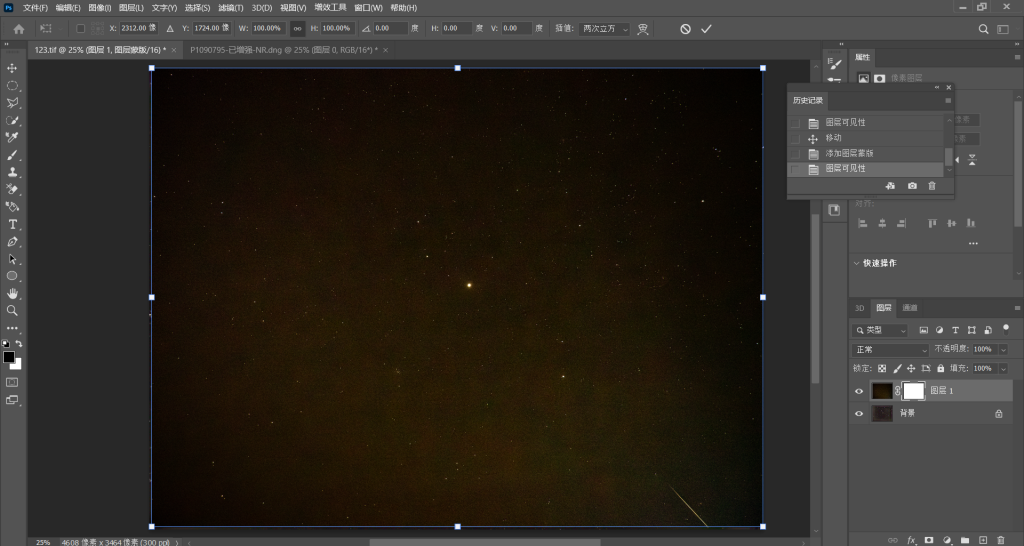The height and width of the screenshot is (546, 1024).
Task: Select the Paint Bucket tool
Action: click(12, 206)
